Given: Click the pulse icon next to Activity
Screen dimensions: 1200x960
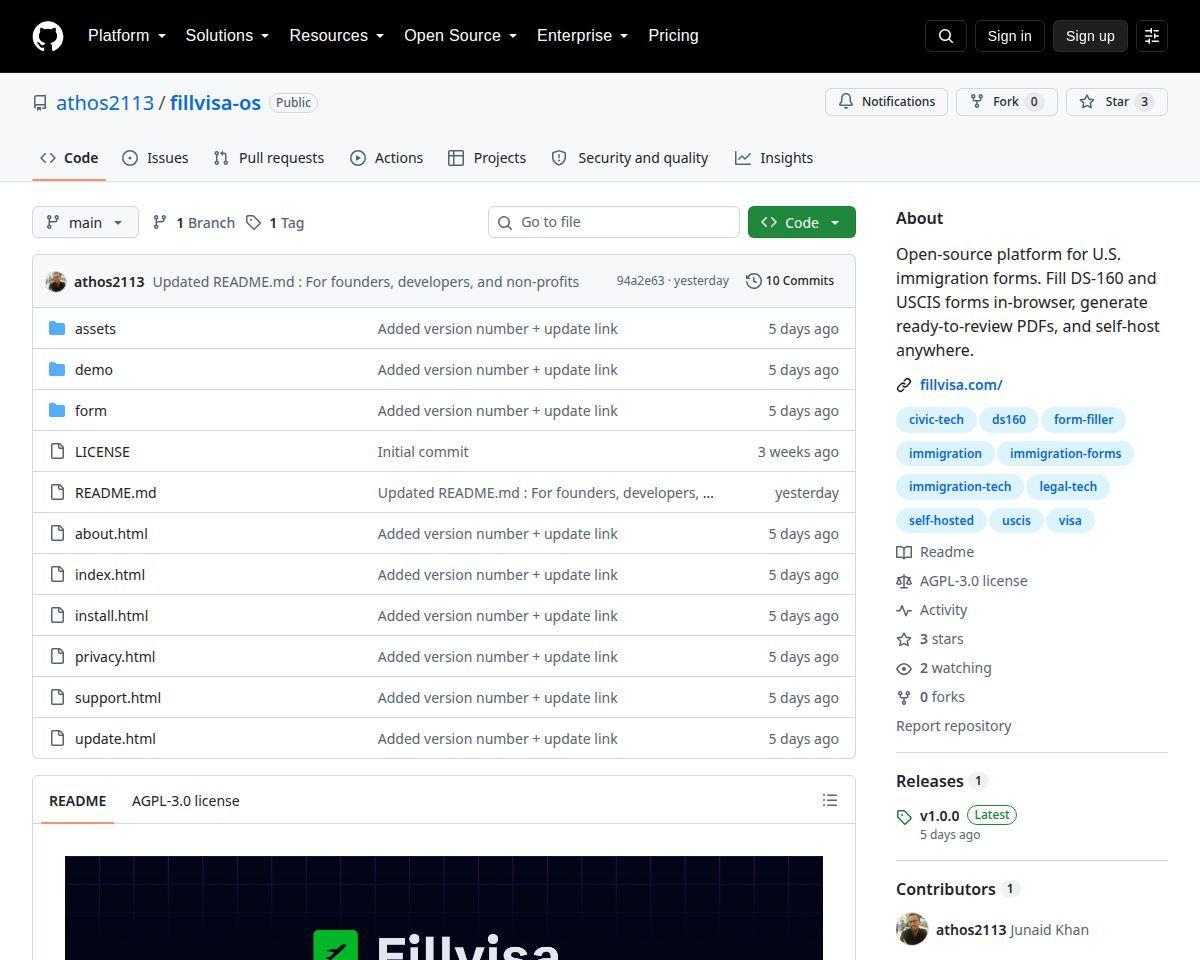Looking at the screenshot, I should coord(904,610).
